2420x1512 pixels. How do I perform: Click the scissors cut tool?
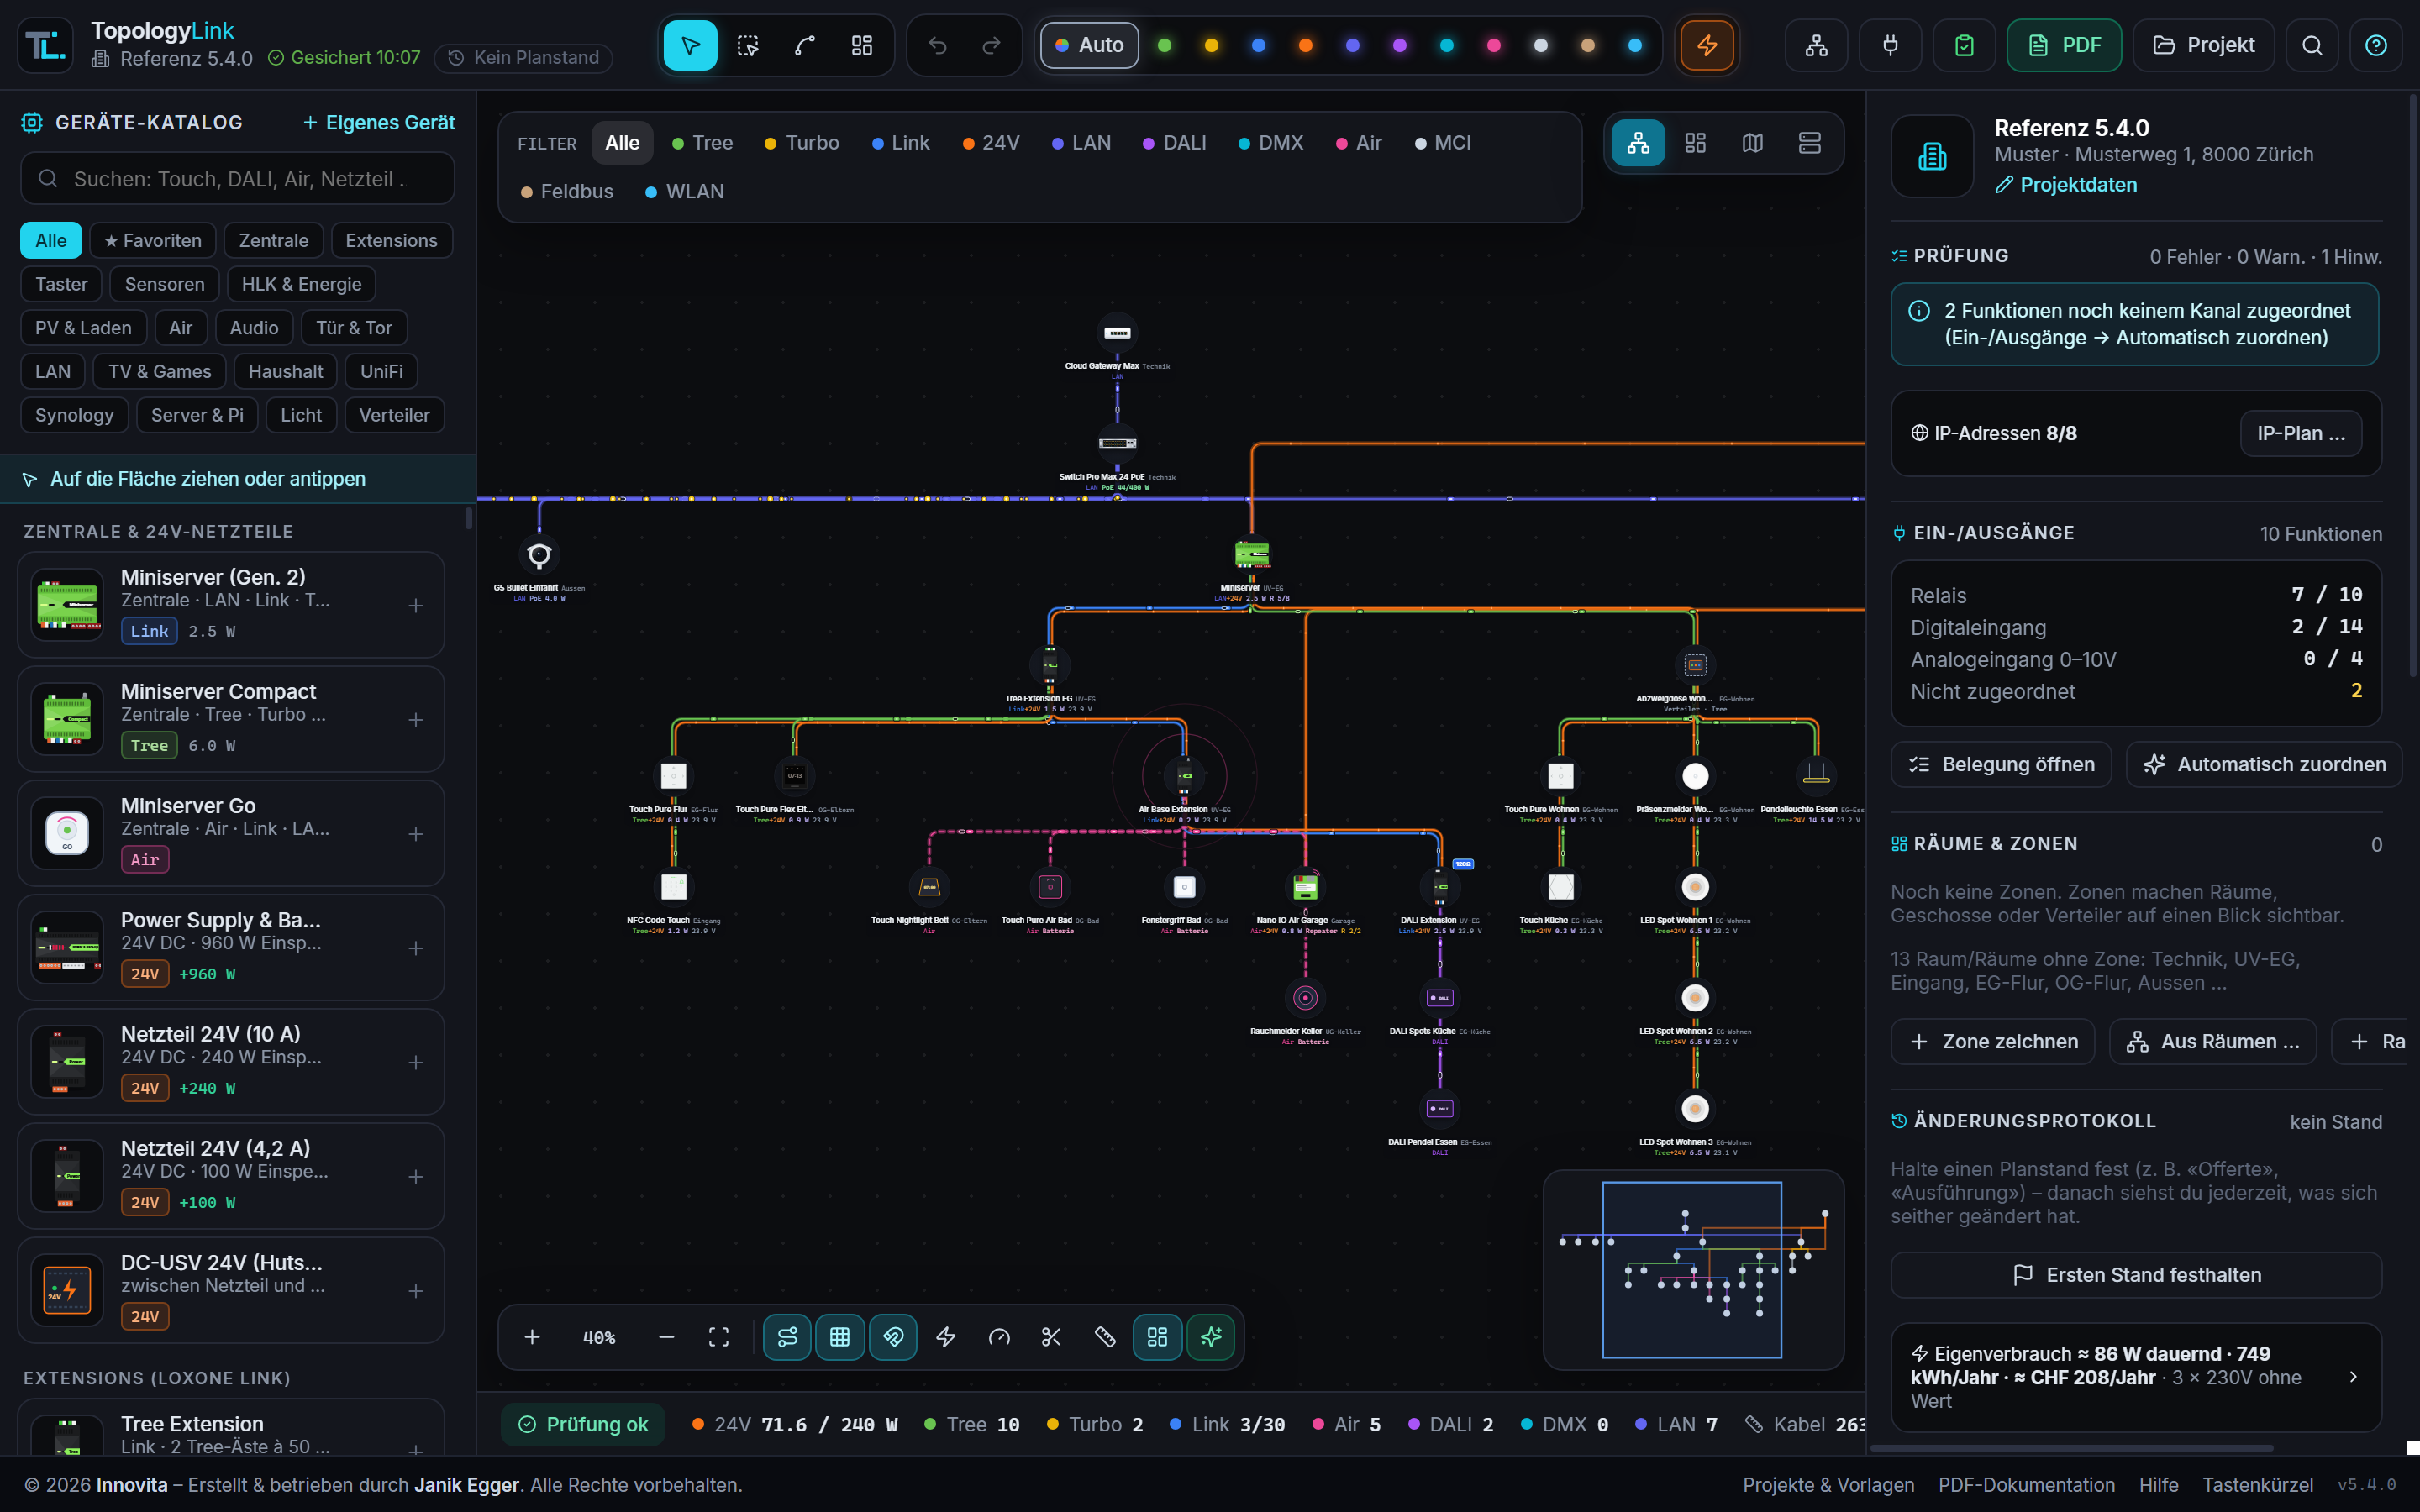pyautogui.click(x=1051, y=1337)
